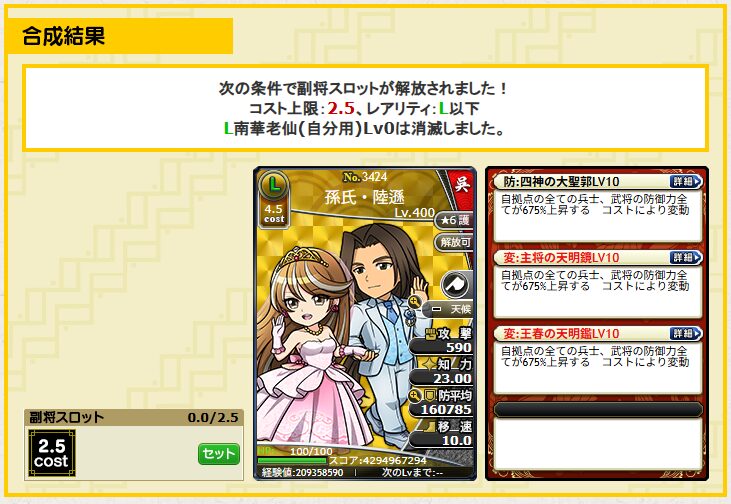Image resolution: width=731 pixels, height=504 pixels.
Task: Click magnifier icon next to 天候
Action: [414, 302]
